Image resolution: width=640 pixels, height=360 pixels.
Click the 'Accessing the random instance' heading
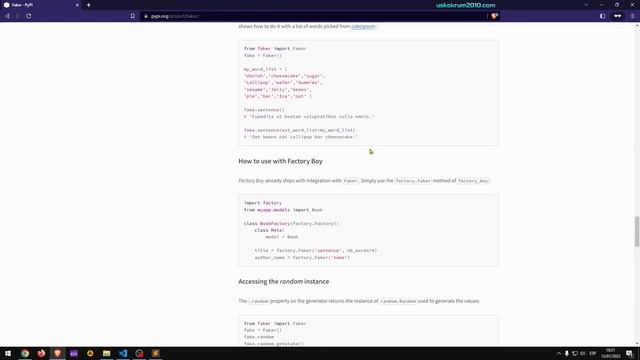[x=284, y=282]
